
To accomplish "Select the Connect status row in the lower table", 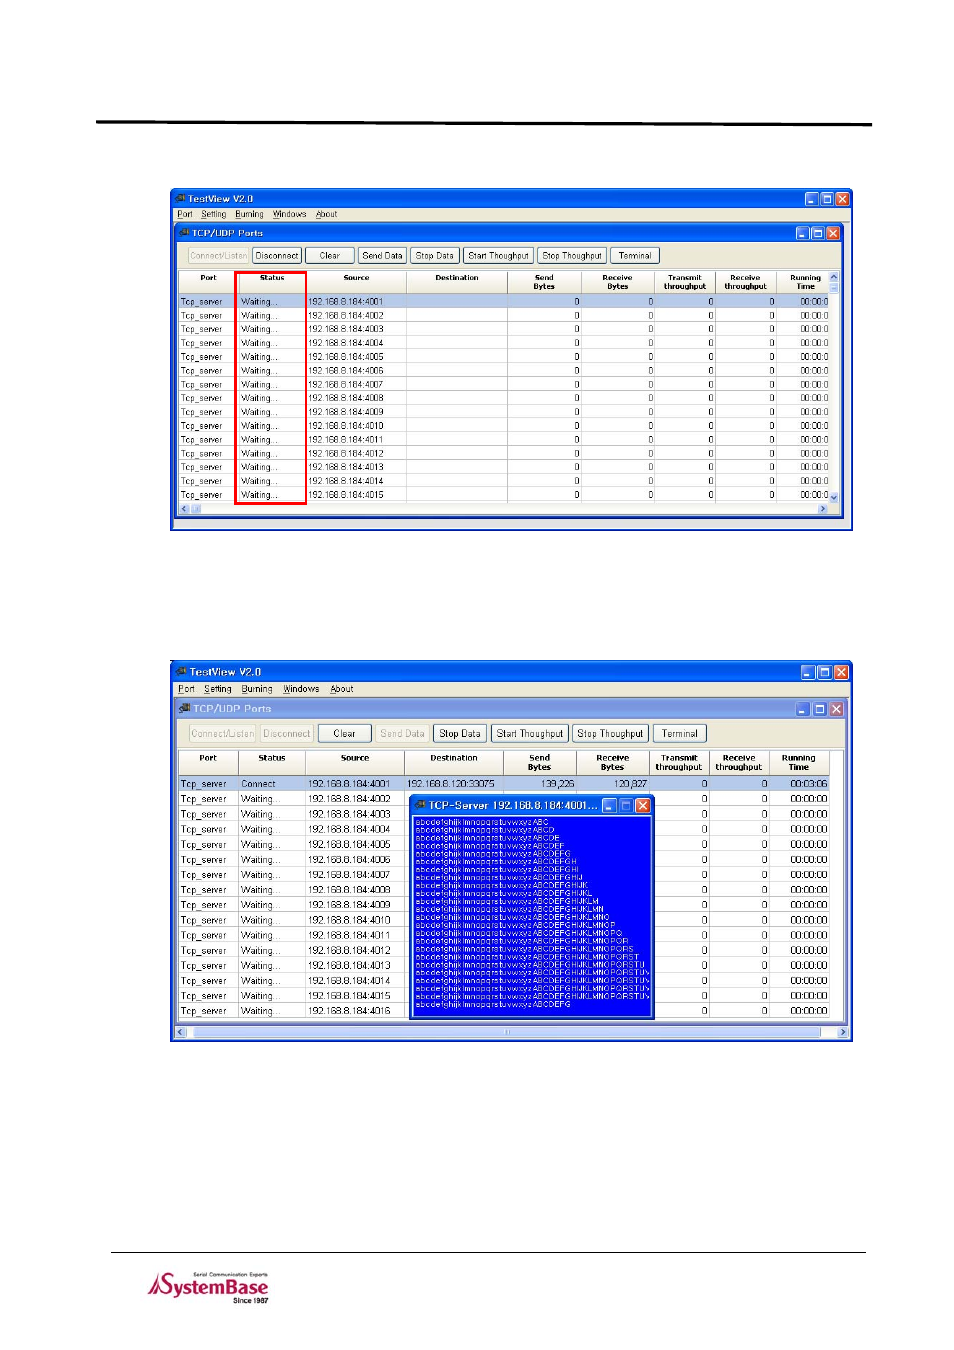I will pyautogui.click(x=503, y=784).
